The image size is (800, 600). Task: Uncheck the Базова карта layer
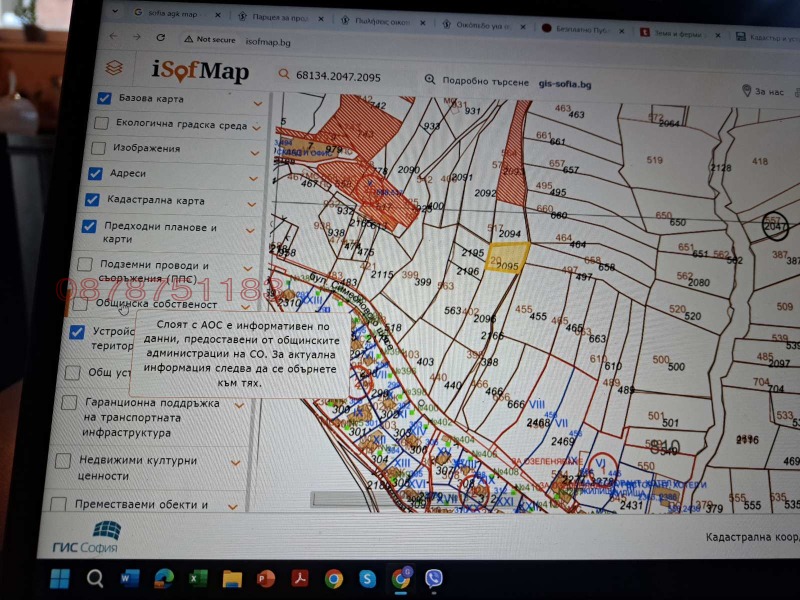(104, 98)
